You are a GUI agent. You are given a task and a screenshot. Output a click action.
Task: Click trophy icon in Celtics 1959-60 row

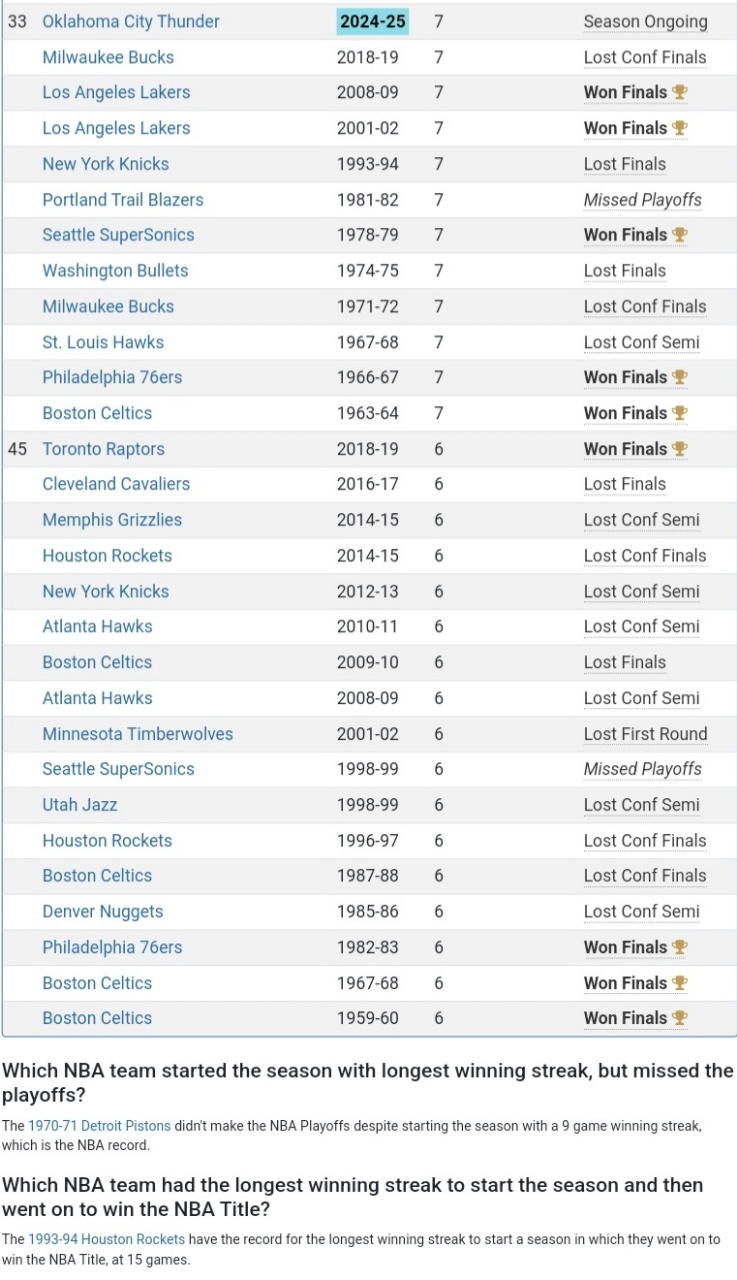click(680, 1018)
